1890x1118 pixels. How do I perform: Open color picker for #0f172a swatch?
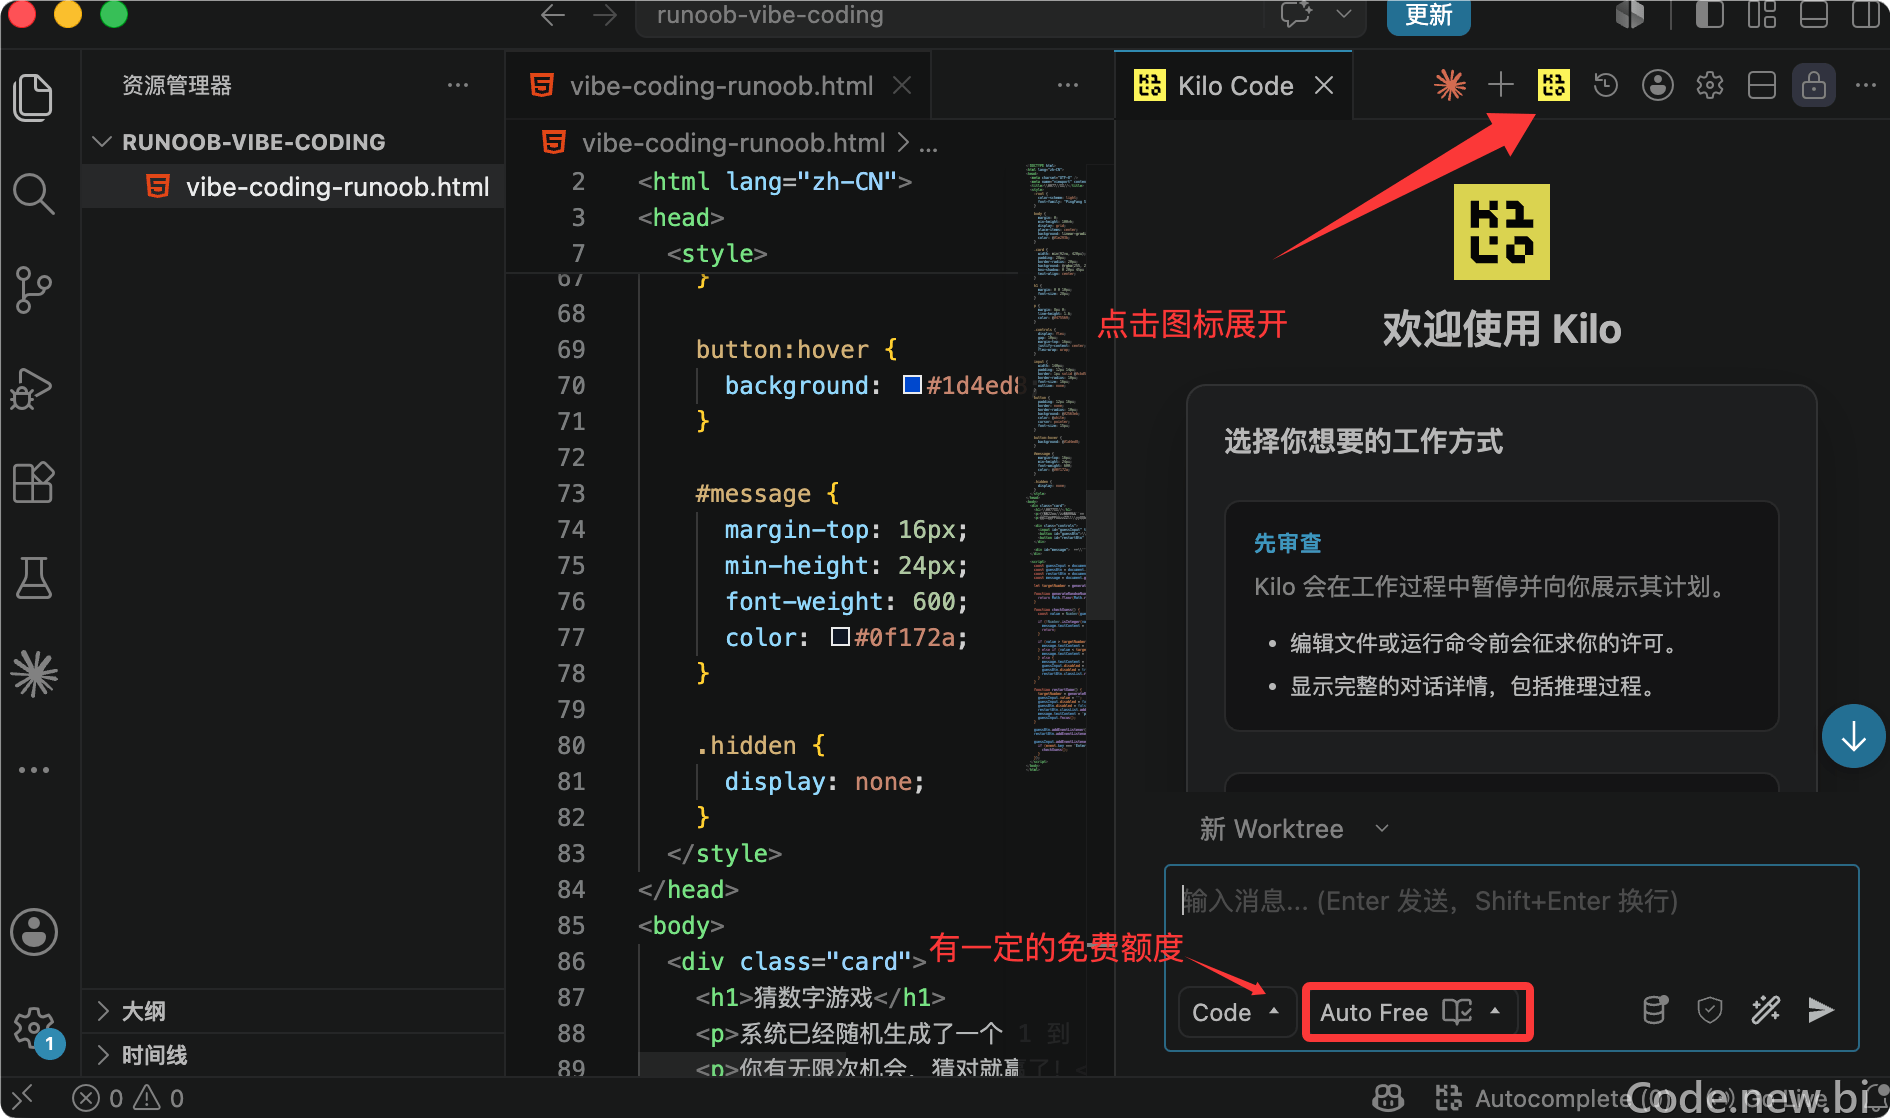click(x=840, y=637)
